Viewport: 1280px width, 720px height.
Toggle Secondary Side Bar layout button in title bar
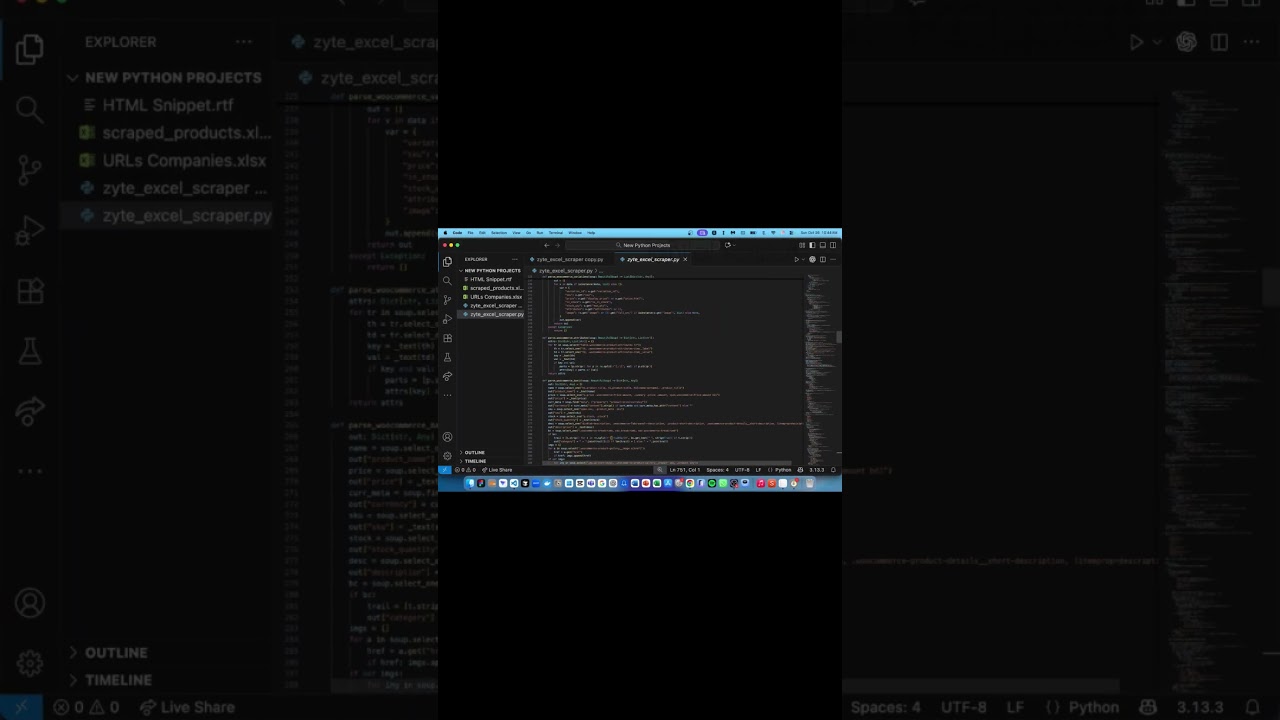coord(833,245)
